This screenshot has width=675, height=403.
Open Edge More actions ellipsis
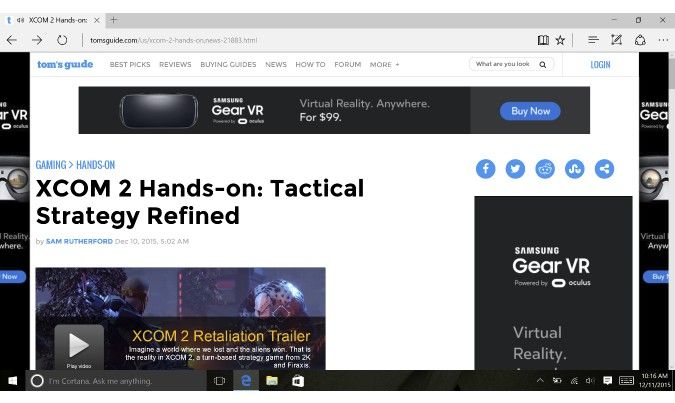tap(663, 40)
